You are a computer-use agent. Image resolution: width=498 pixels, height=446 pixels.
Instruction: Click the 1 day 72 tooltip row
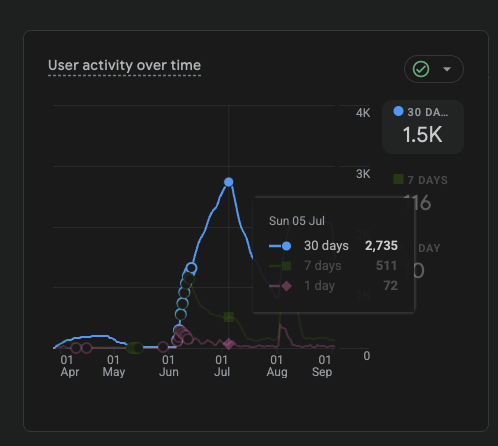coord(333,286)
